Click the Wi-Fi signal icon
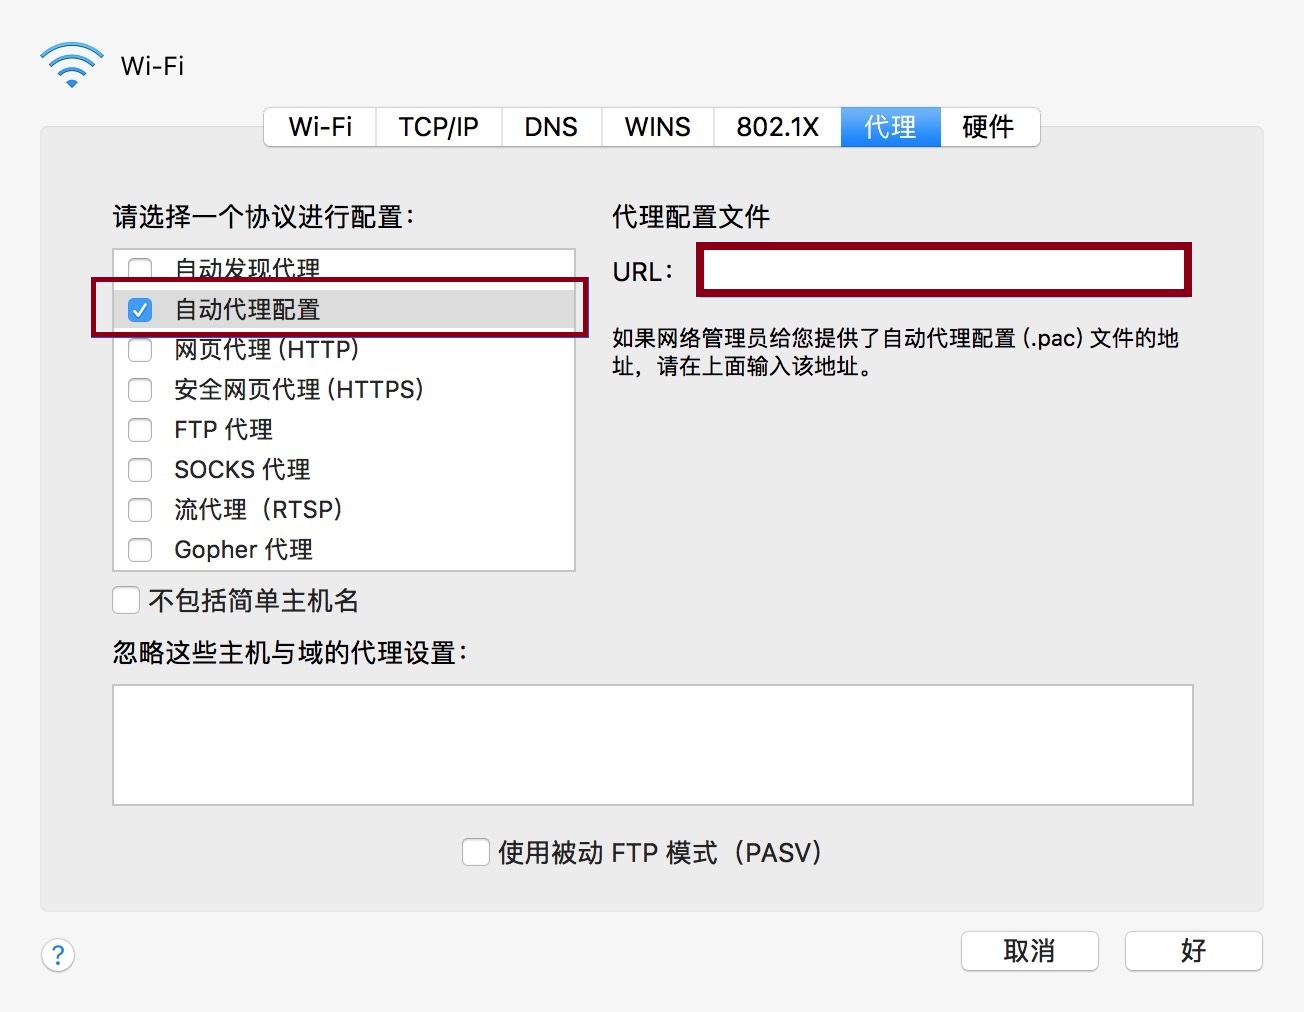This screenshot has width=1304, height=1012. click(72, 65)
